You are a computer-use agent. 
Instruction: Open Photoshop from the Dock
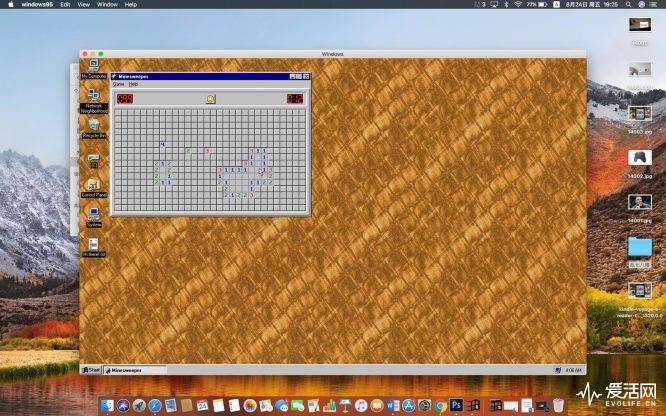point(456,405)
